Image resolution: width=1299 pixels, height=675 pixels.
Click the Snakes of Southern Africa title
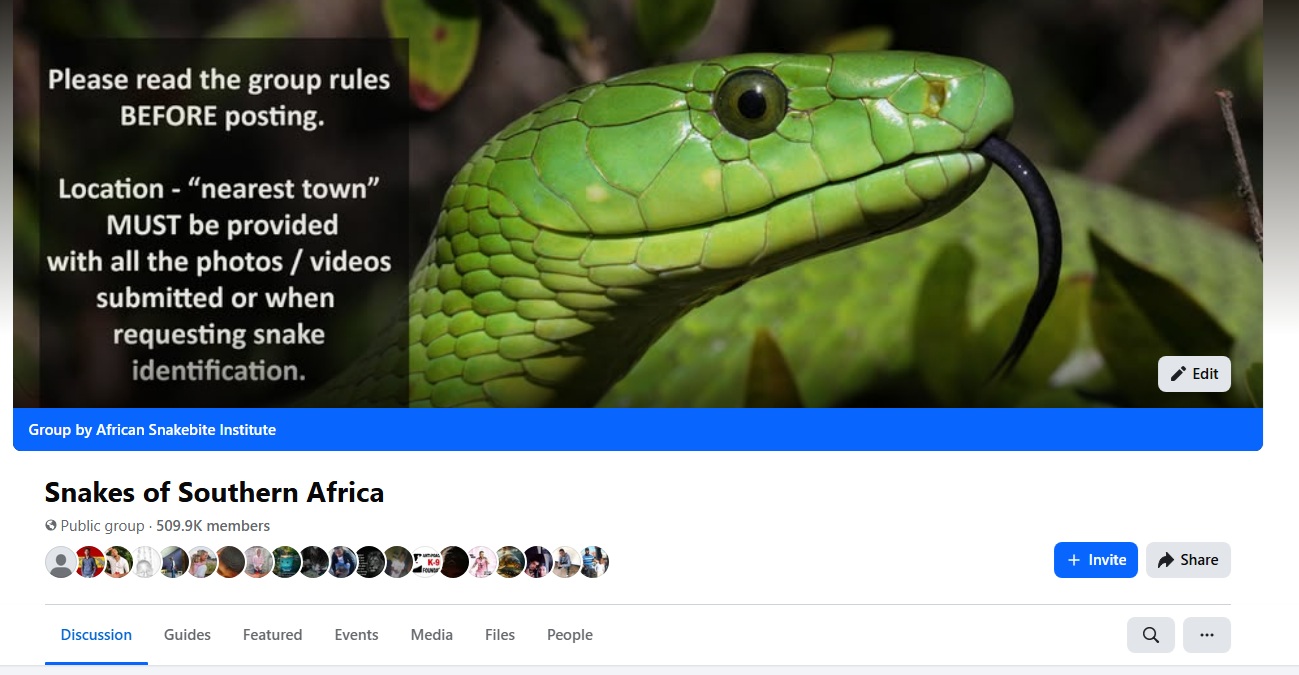point(214,492)
